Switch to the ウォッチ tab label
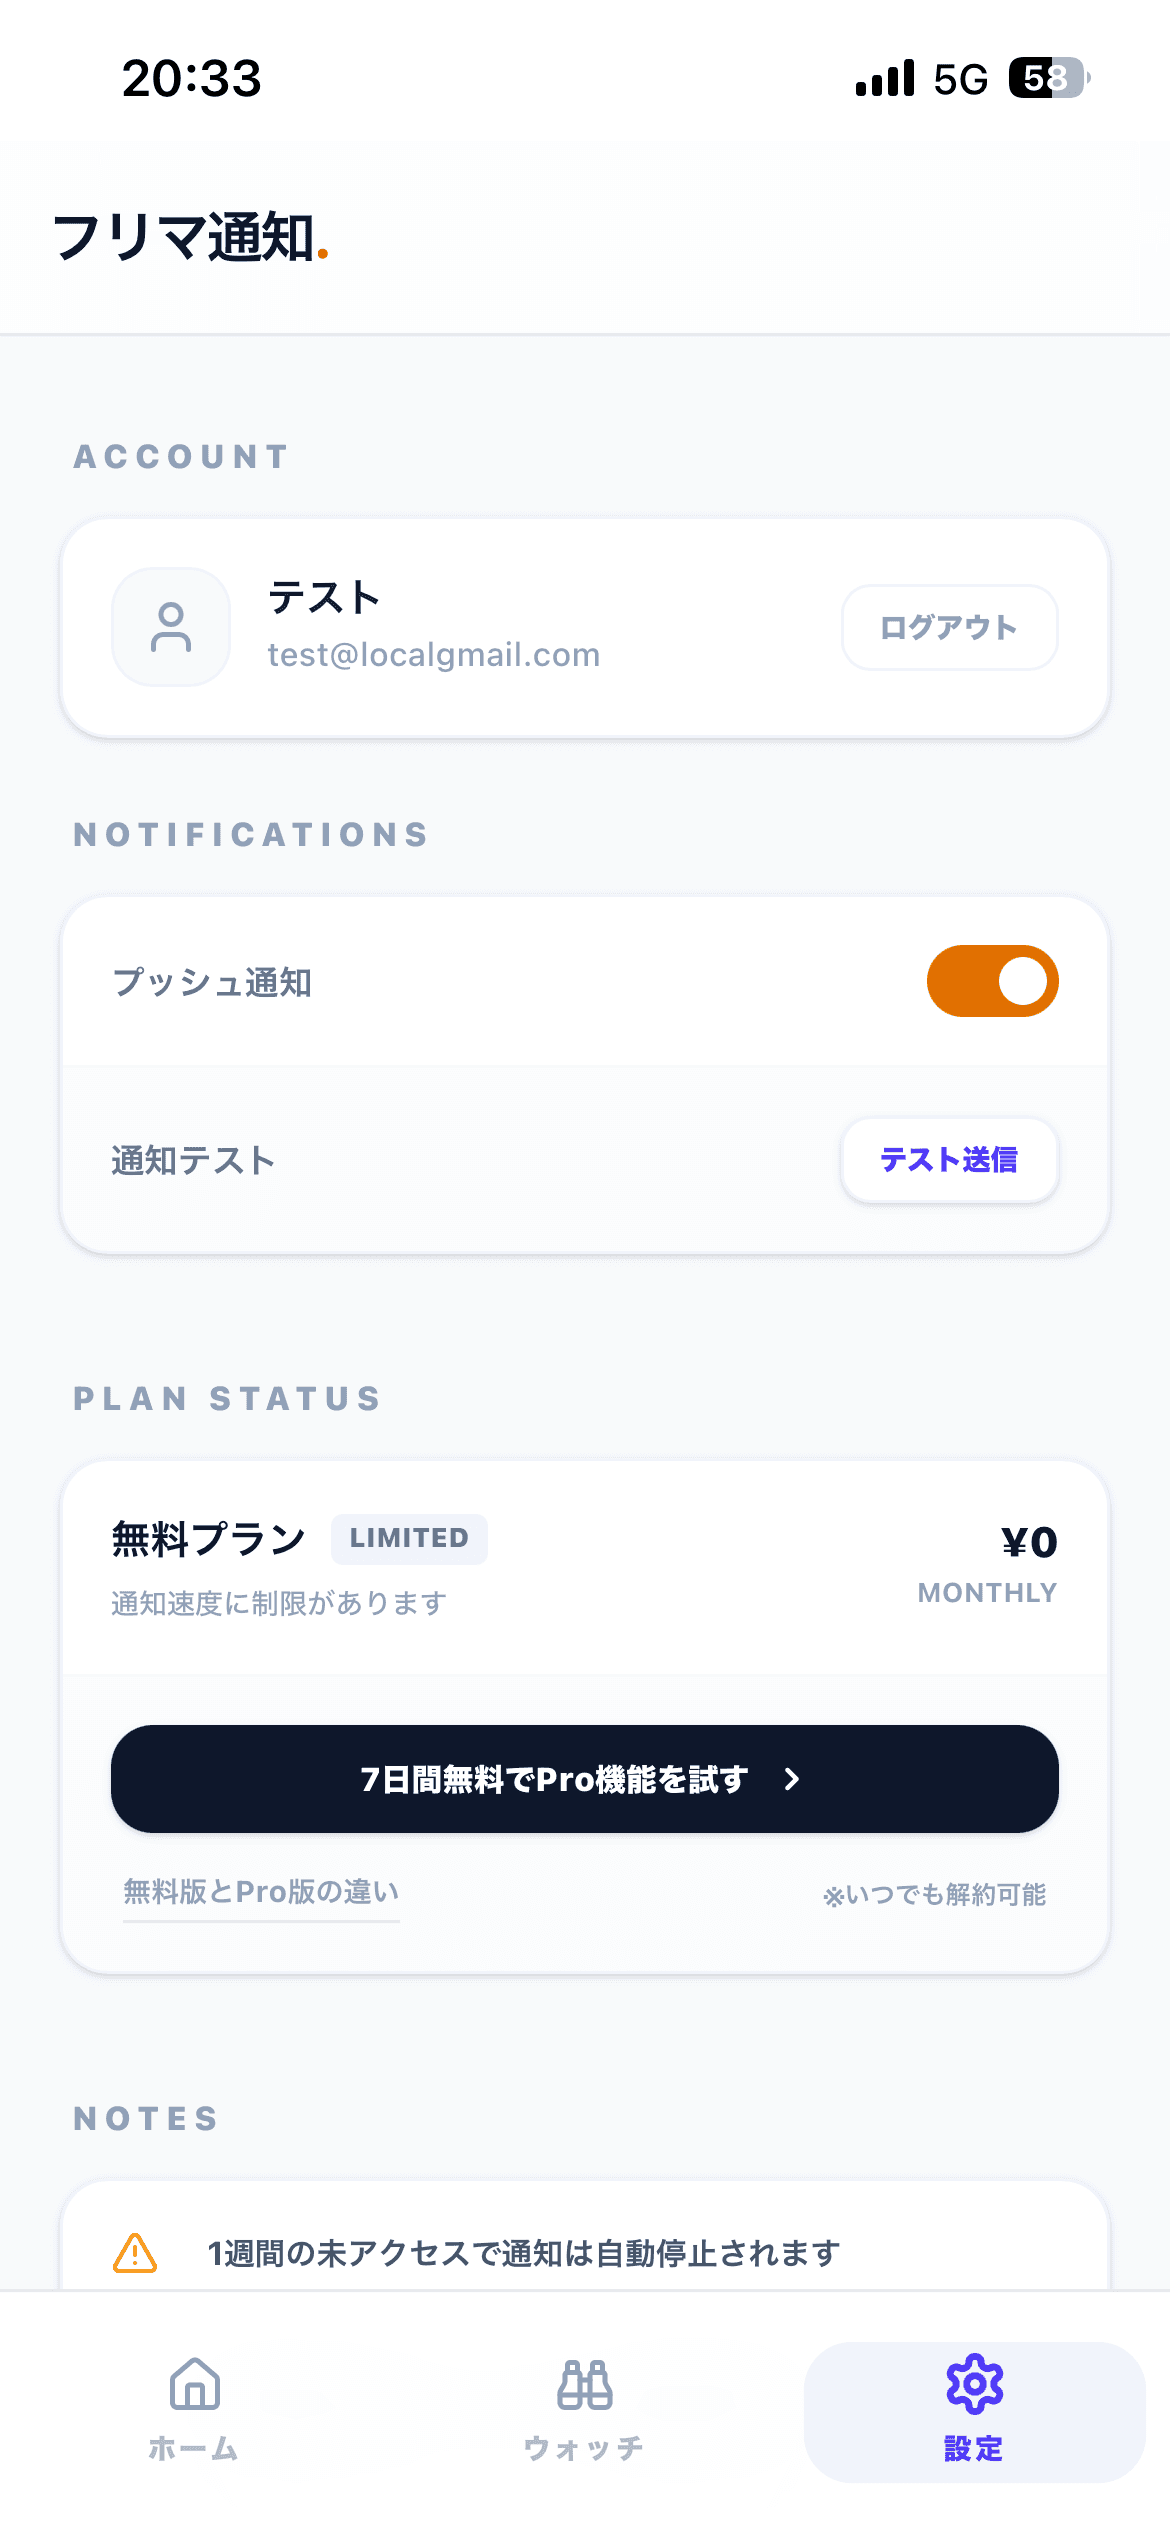 point(585,2449)
